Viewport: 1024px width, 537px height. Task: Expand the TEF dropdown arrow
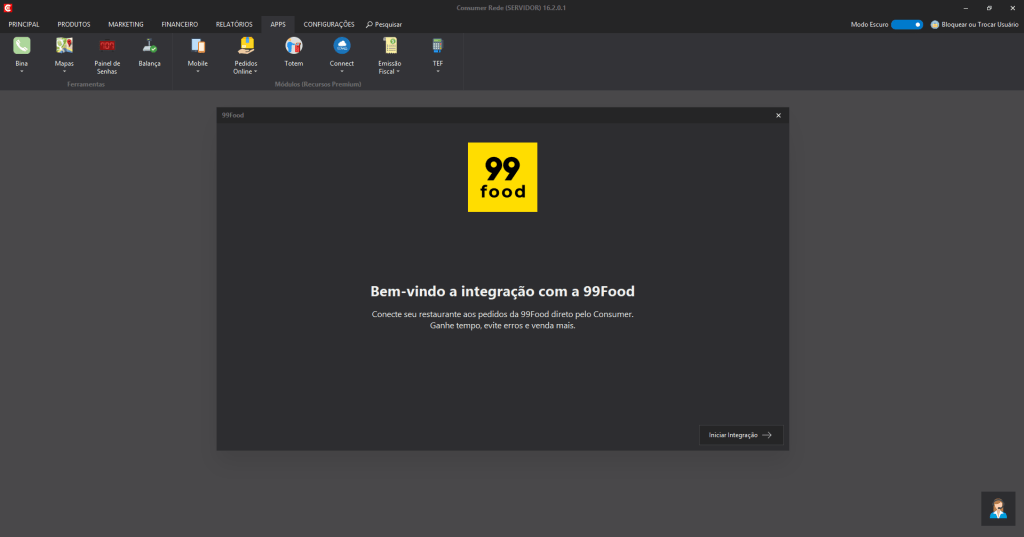(438, 71)
